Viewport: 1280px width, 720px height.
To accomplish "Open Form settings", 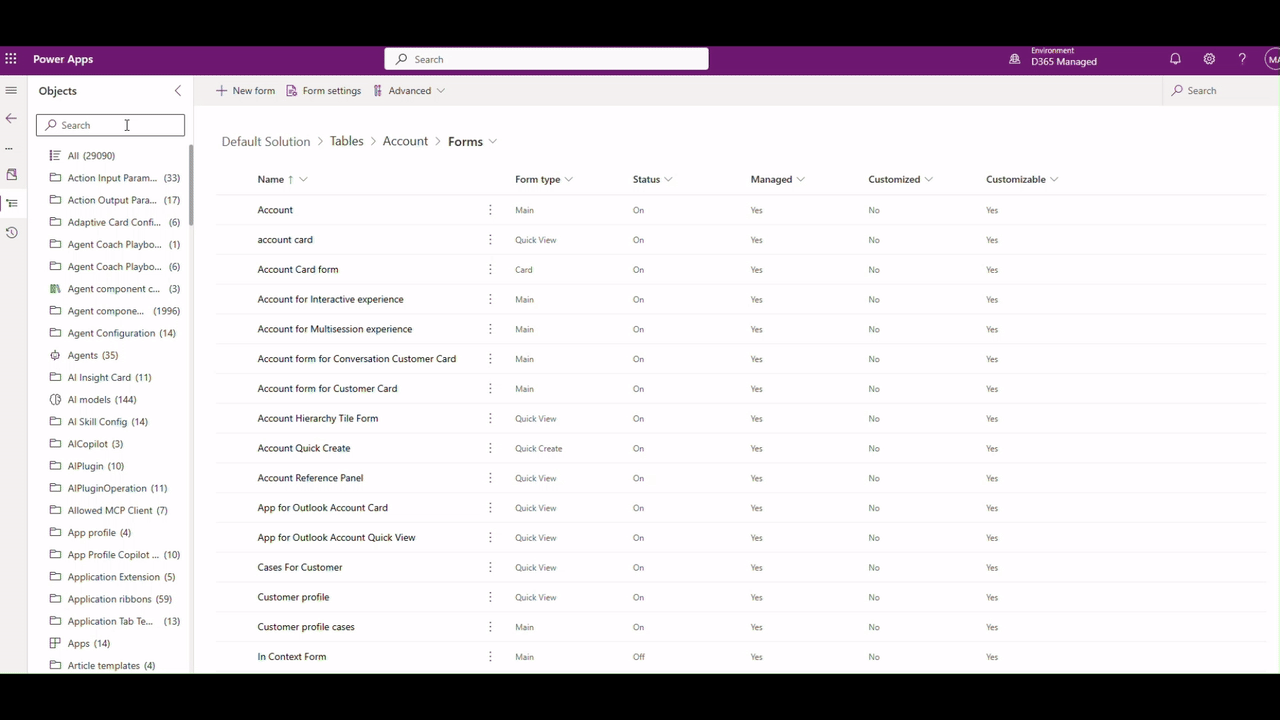I will pyautogui.click(x=323, y=91).
